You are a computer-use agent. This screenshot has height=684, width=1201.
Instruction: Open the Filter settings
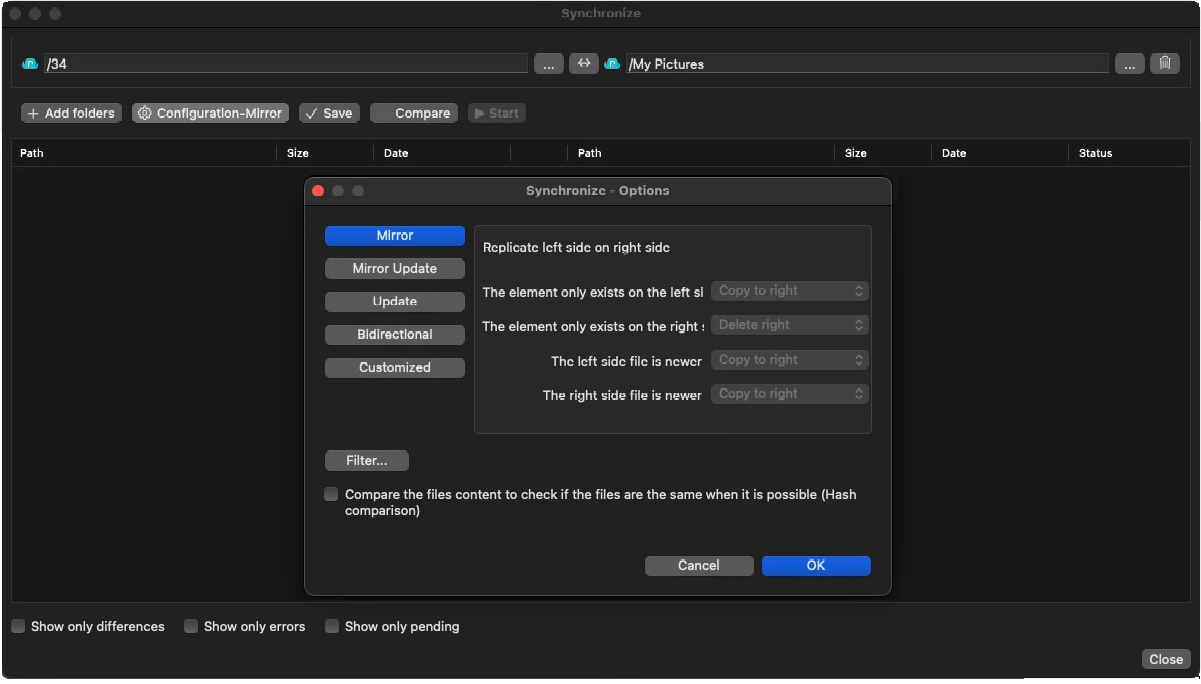pos(366,460)
